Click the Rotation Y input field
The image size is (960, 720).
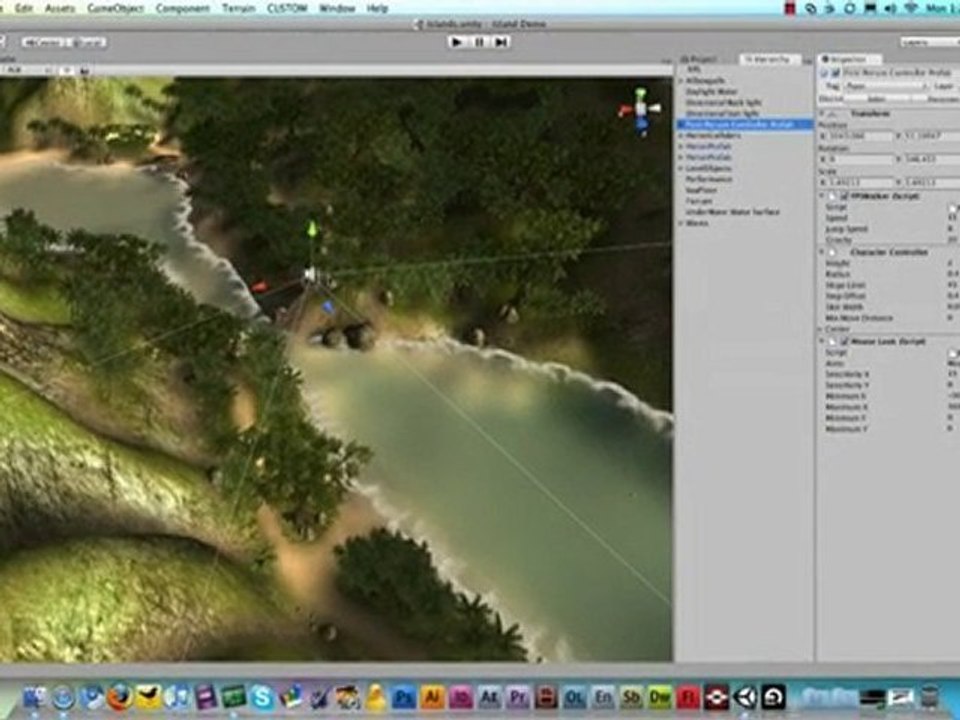[932, 159]
